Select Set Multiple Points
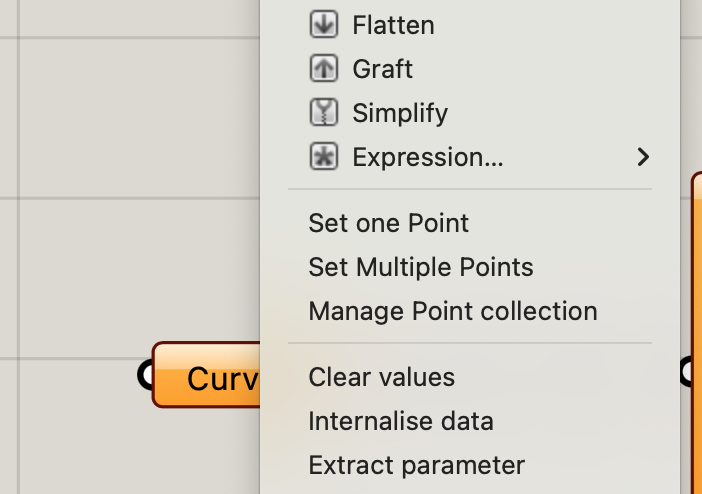This screenshot has height=494, width=702. coord(420,267)
